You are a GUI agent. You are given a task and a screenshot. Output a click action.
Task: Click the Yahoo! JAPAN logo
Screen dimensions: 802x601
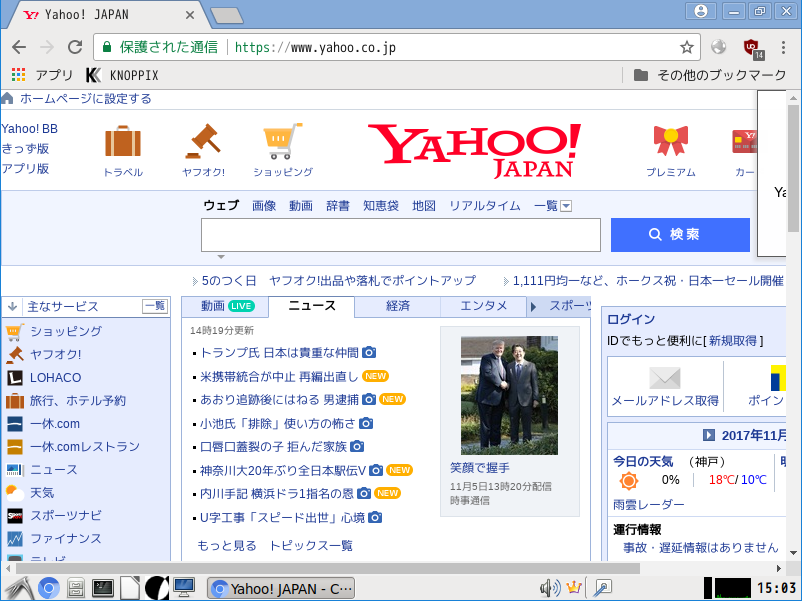click(475, 150)
